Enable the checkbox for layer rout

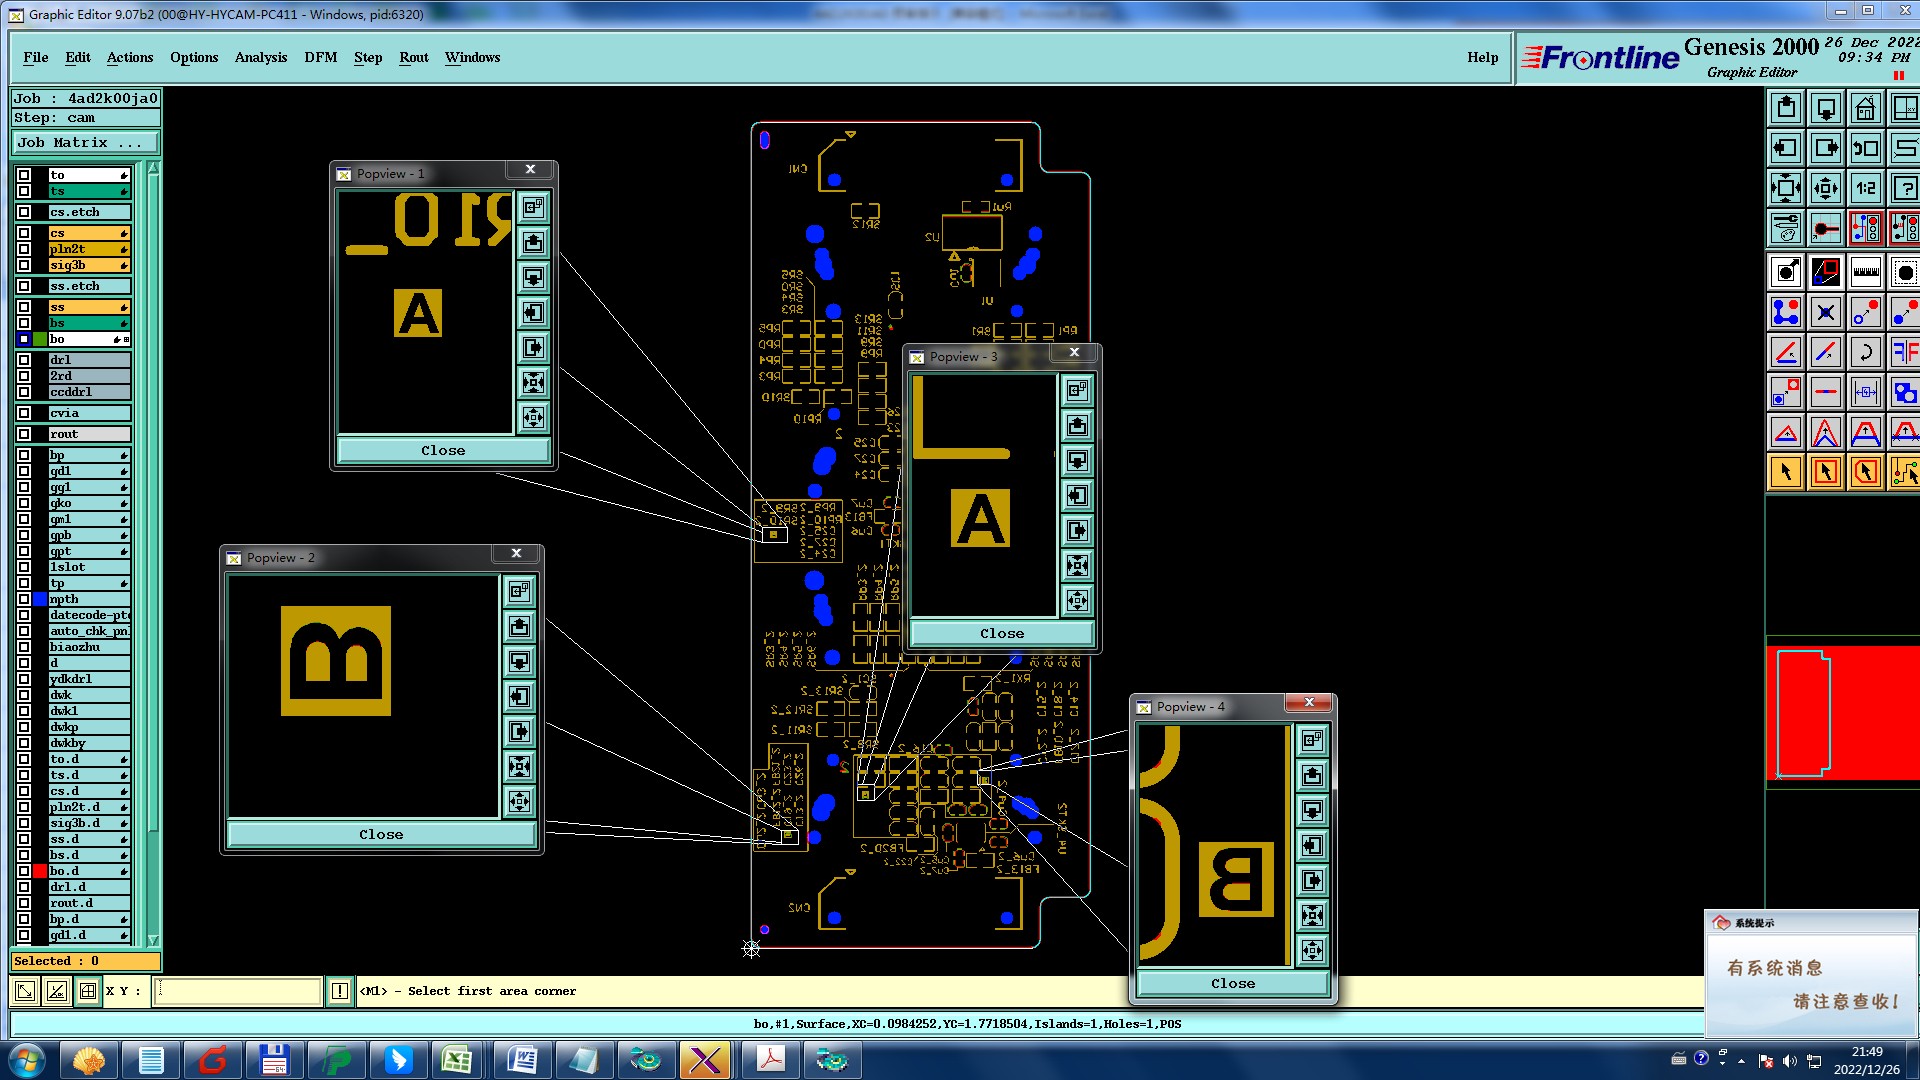tap(24, 434)
